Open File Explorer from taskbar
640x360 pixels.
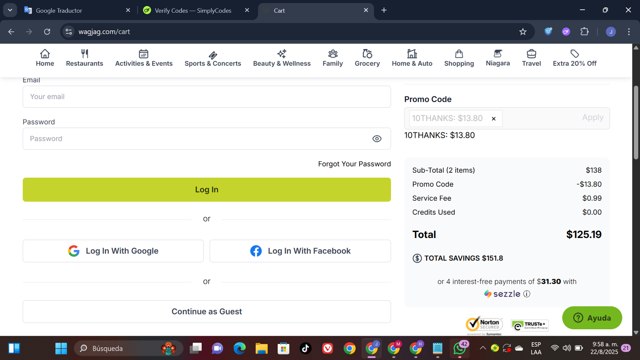(262, 348)
